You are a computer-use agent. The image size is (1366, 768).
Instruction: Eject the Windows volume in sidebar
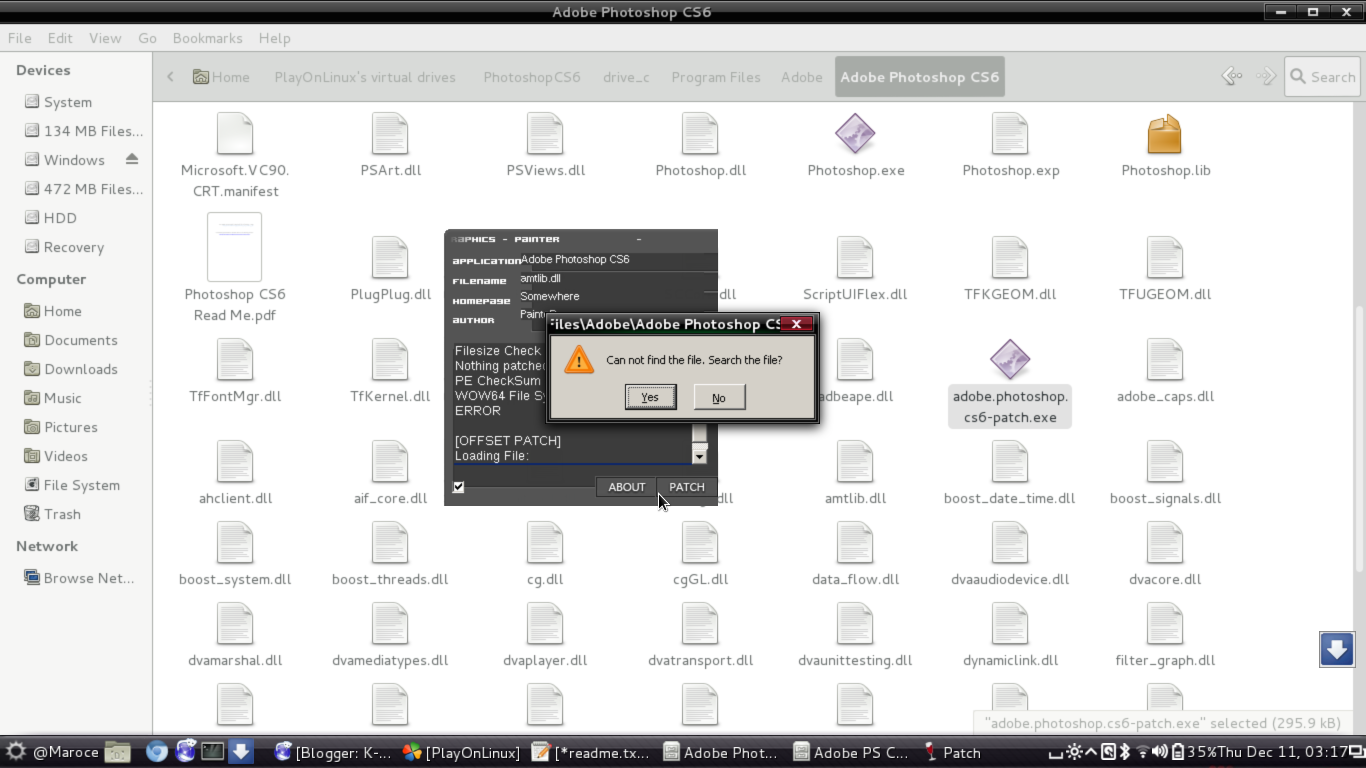(x=132, y=159)
